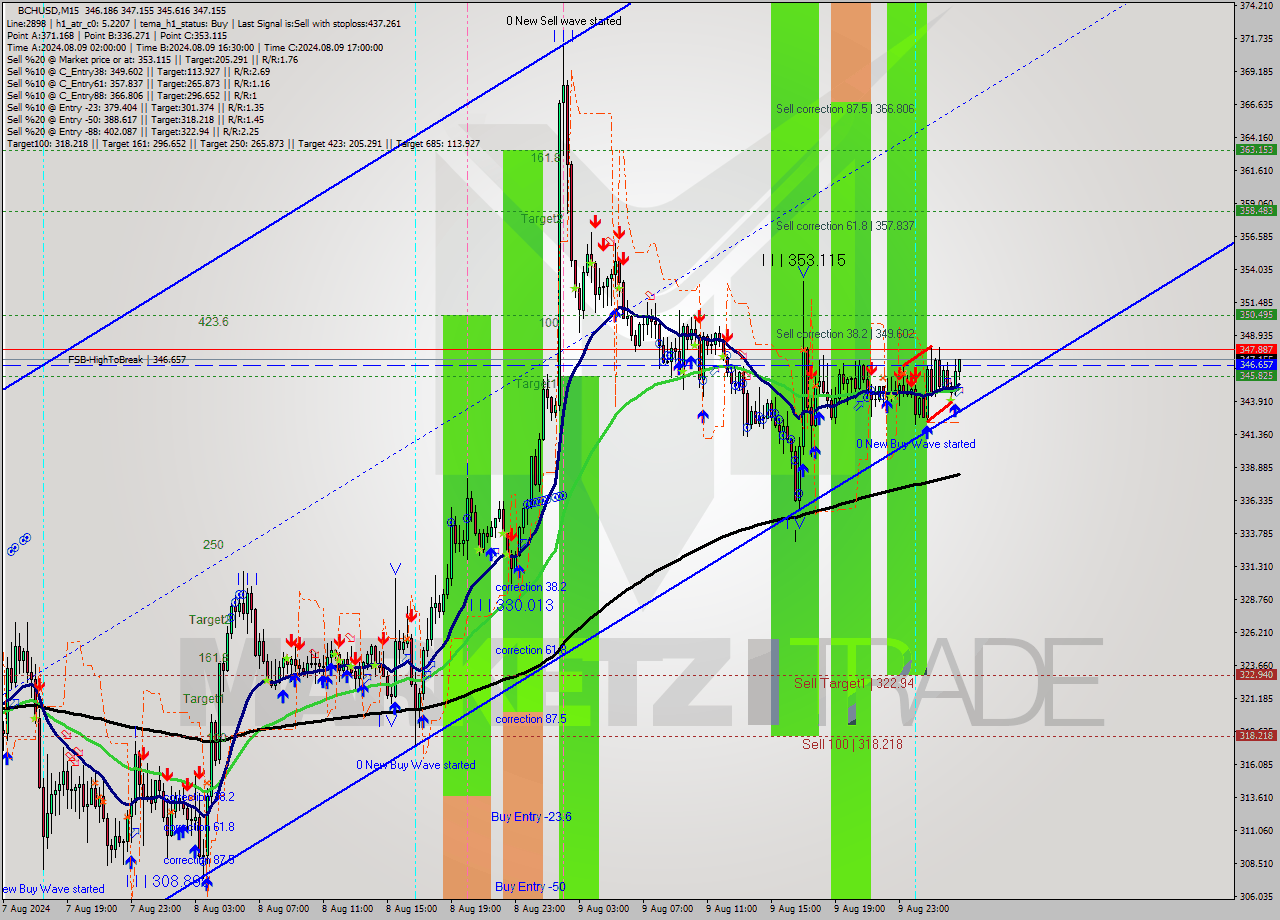Click the 'Target100: 318.218' targets line

[x=243, y=143]
